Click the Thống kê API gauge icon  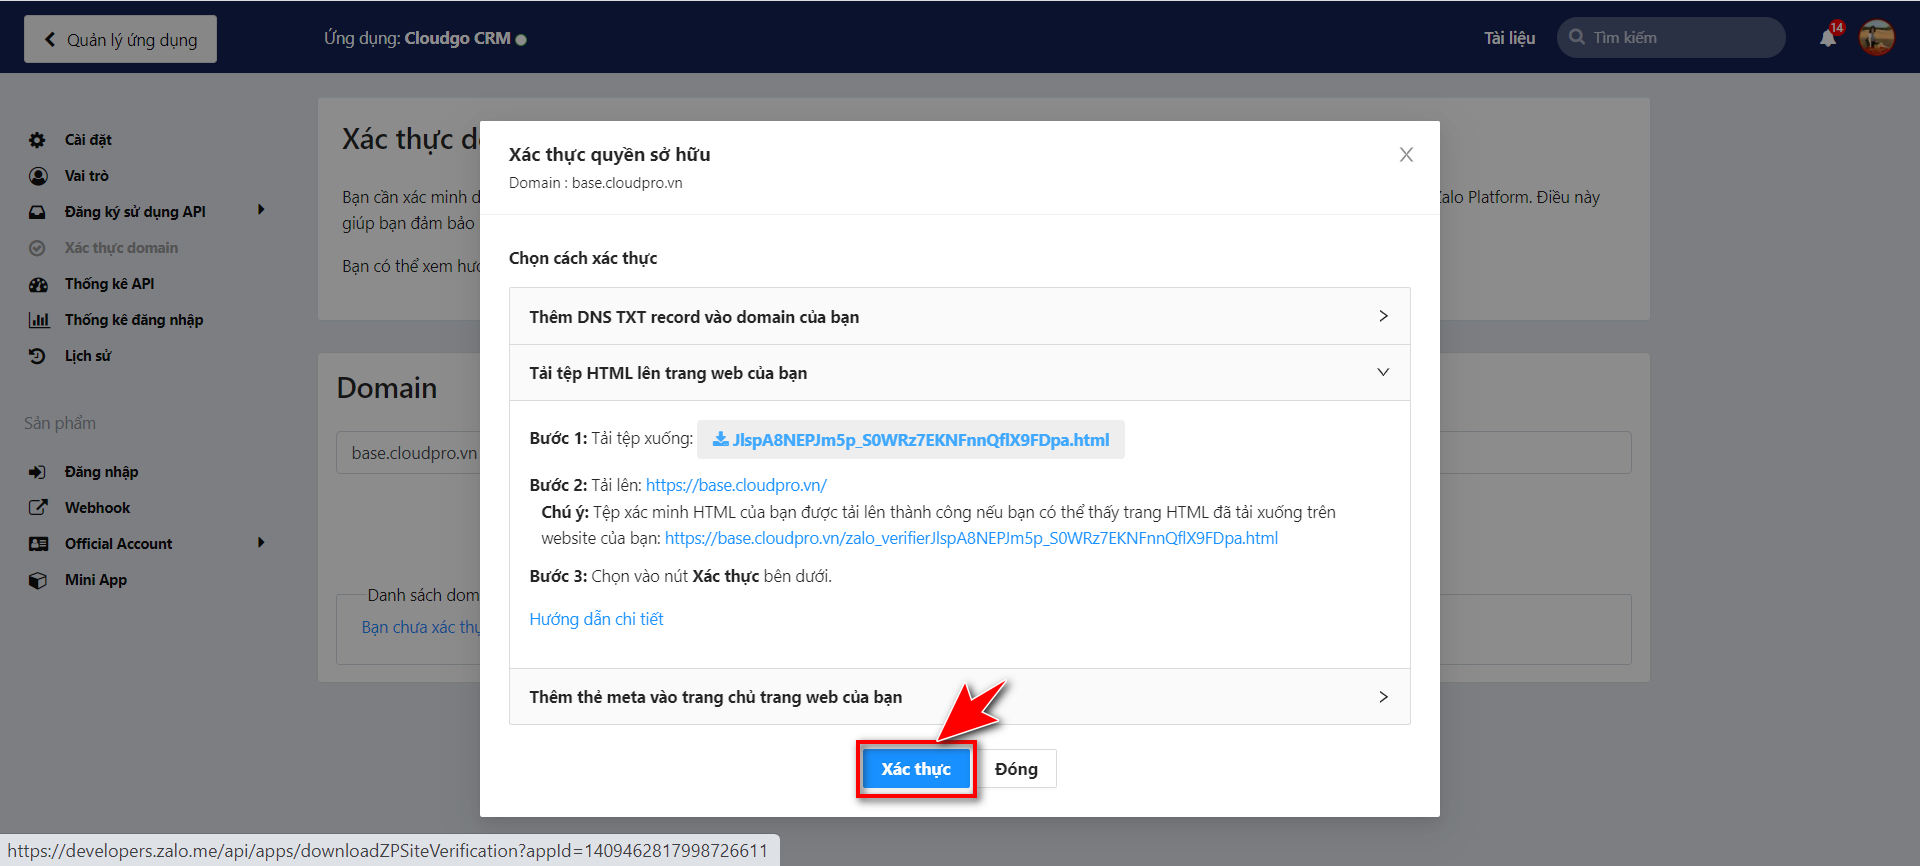pos(38,284)
